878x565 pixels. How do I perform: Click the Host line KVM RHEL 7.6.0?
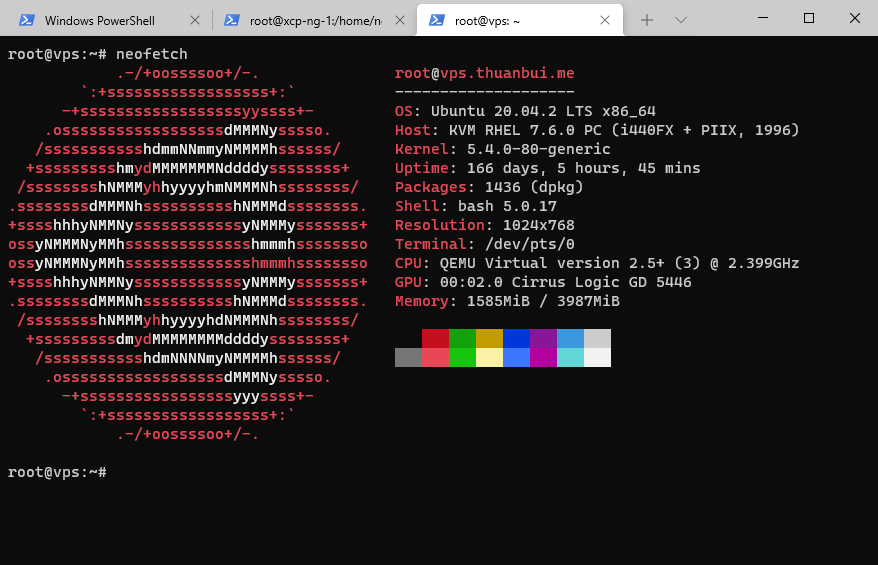tap(597, 130)
